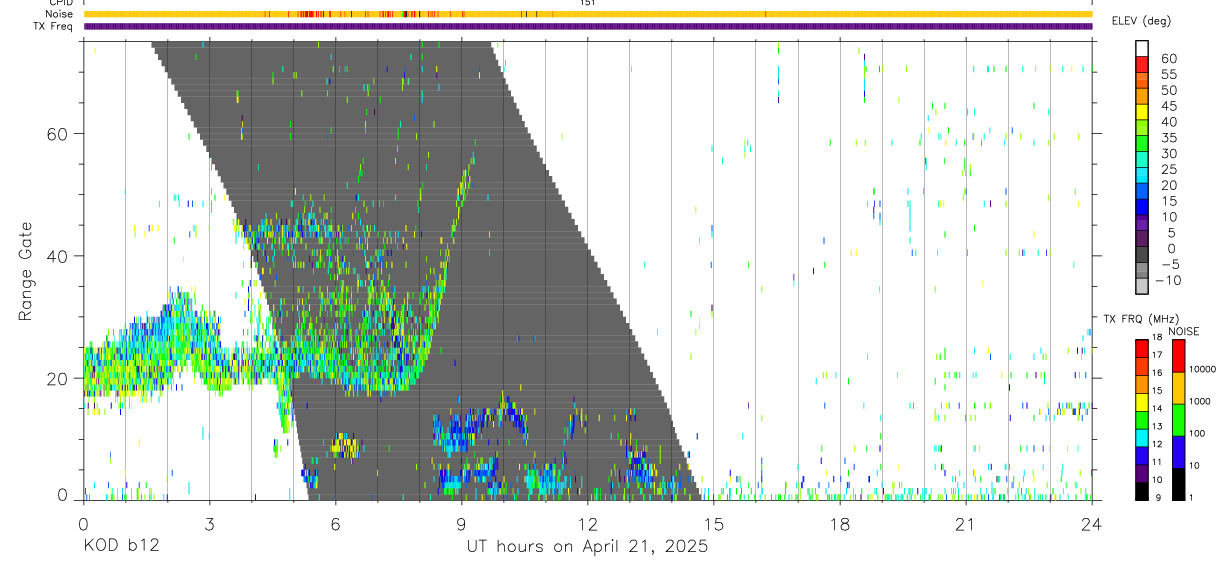Click the '12' tick on the UT hours axis
The image size is (1228, 567).
point(587,524)
